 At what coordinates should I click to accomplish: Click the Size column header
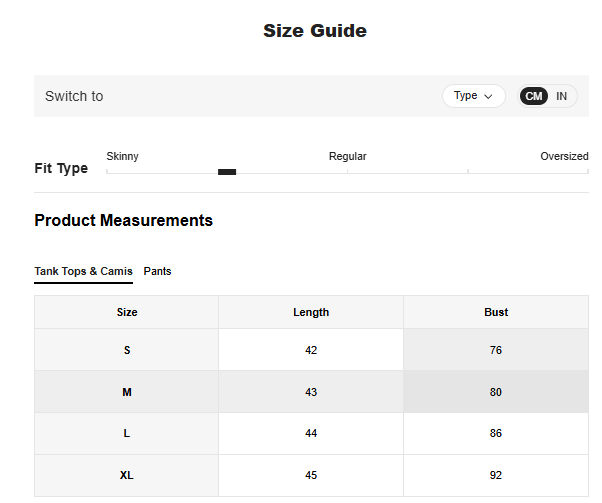coord(127,312)
